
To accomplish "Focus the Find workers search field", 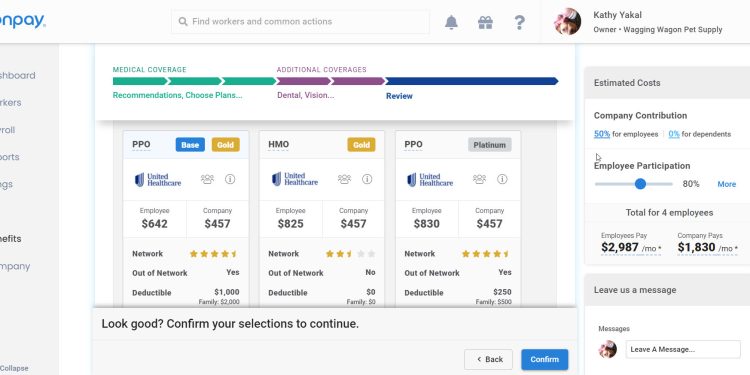I will tap(300, 22).
